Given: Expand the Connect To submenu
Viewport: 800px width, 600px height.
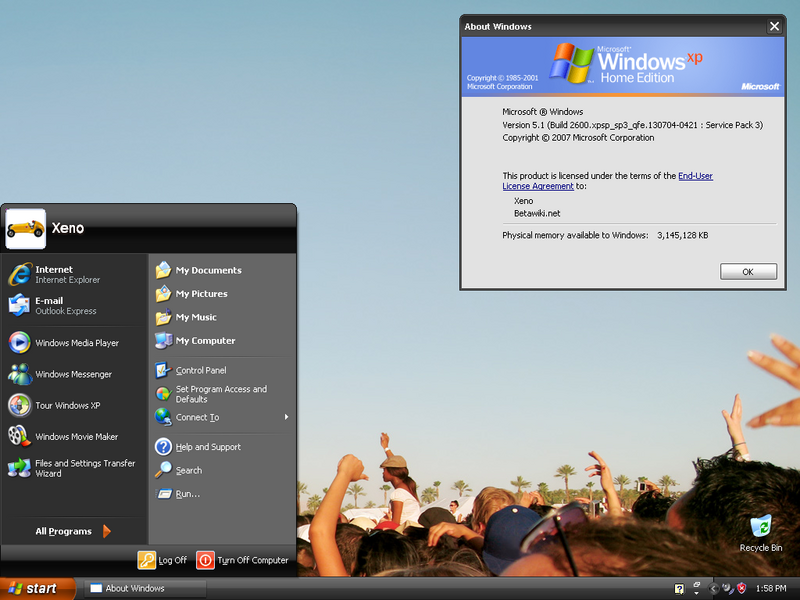Looking at the screenshot, I should tap(222, 417).
